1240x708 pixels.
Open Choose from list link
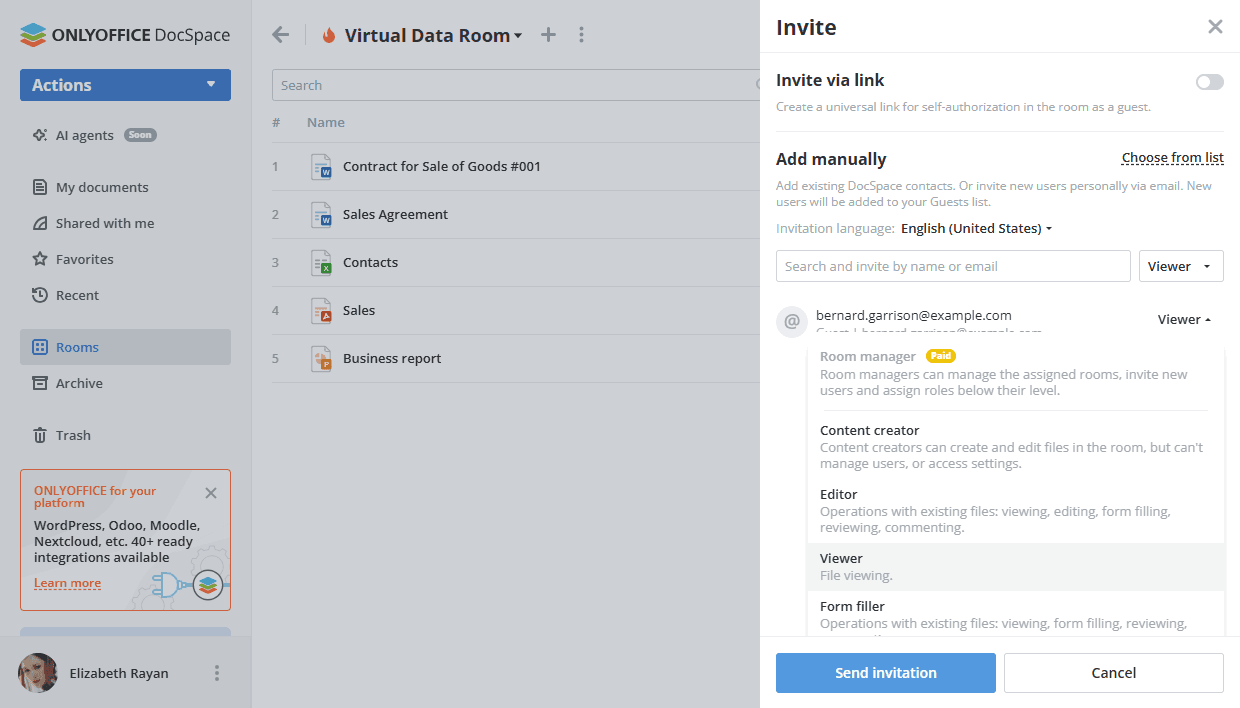tap(1172, 157)
